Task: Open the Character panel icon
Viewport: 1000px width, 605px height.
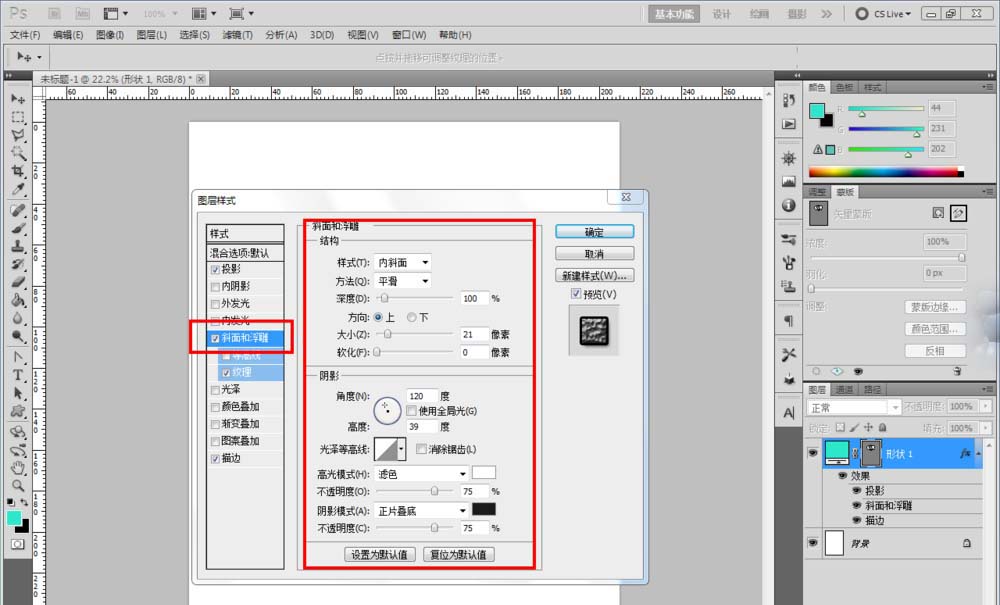Action: pos(789,413)
